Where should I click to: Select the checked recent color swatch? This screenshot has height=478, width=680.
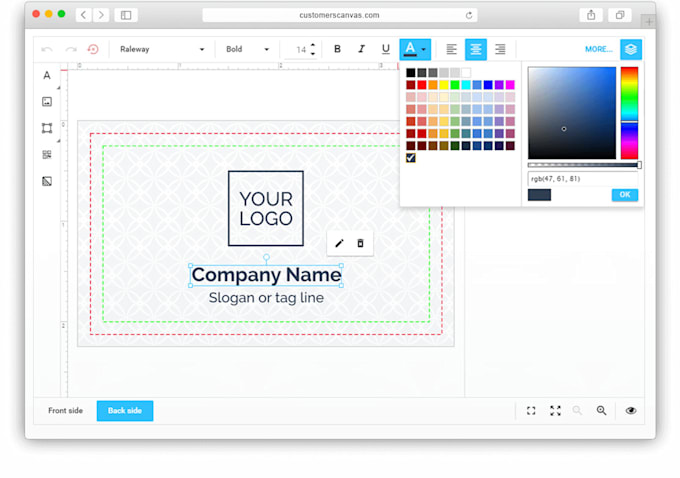tap(411, 158)
